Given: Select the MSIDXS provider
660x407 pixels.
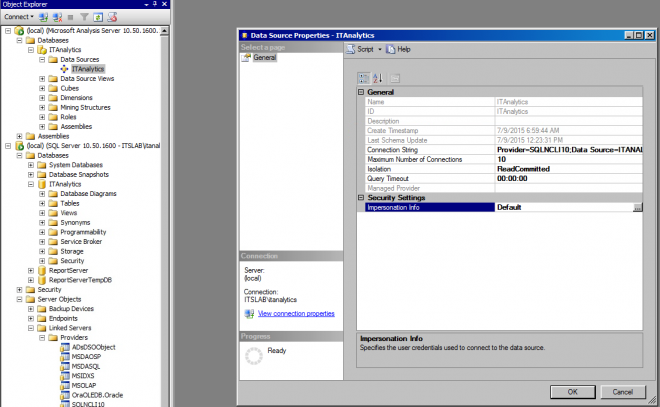Looking at the screenshot, I should pyautogui.click(x=83, y=376).
